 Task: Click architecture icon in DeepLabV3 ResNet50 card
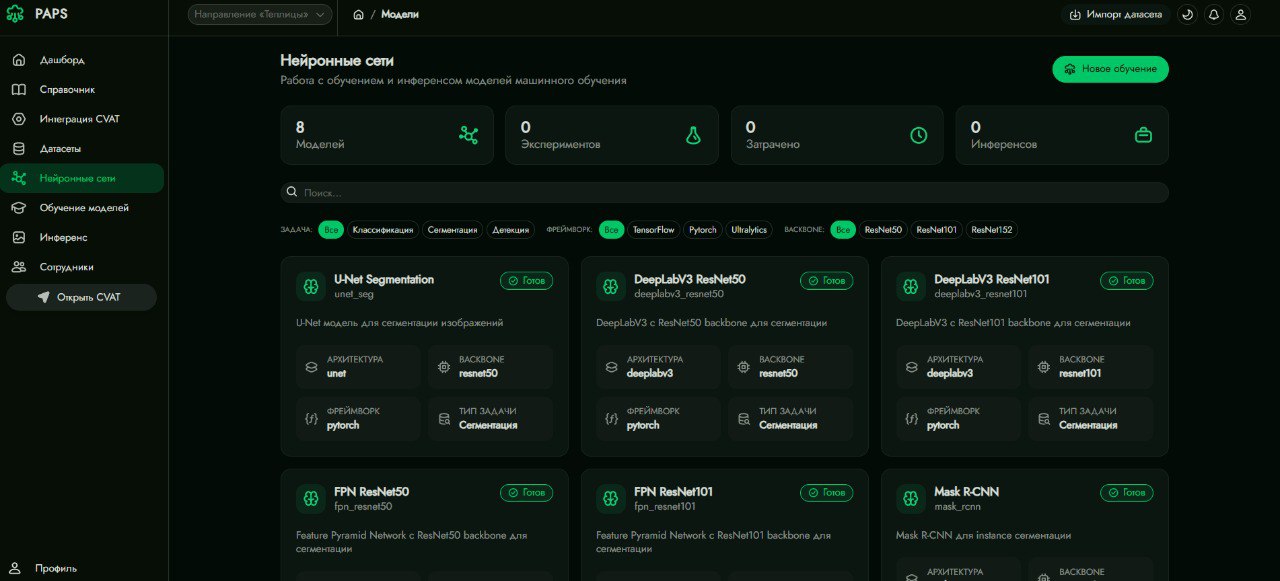coord(611,367)
